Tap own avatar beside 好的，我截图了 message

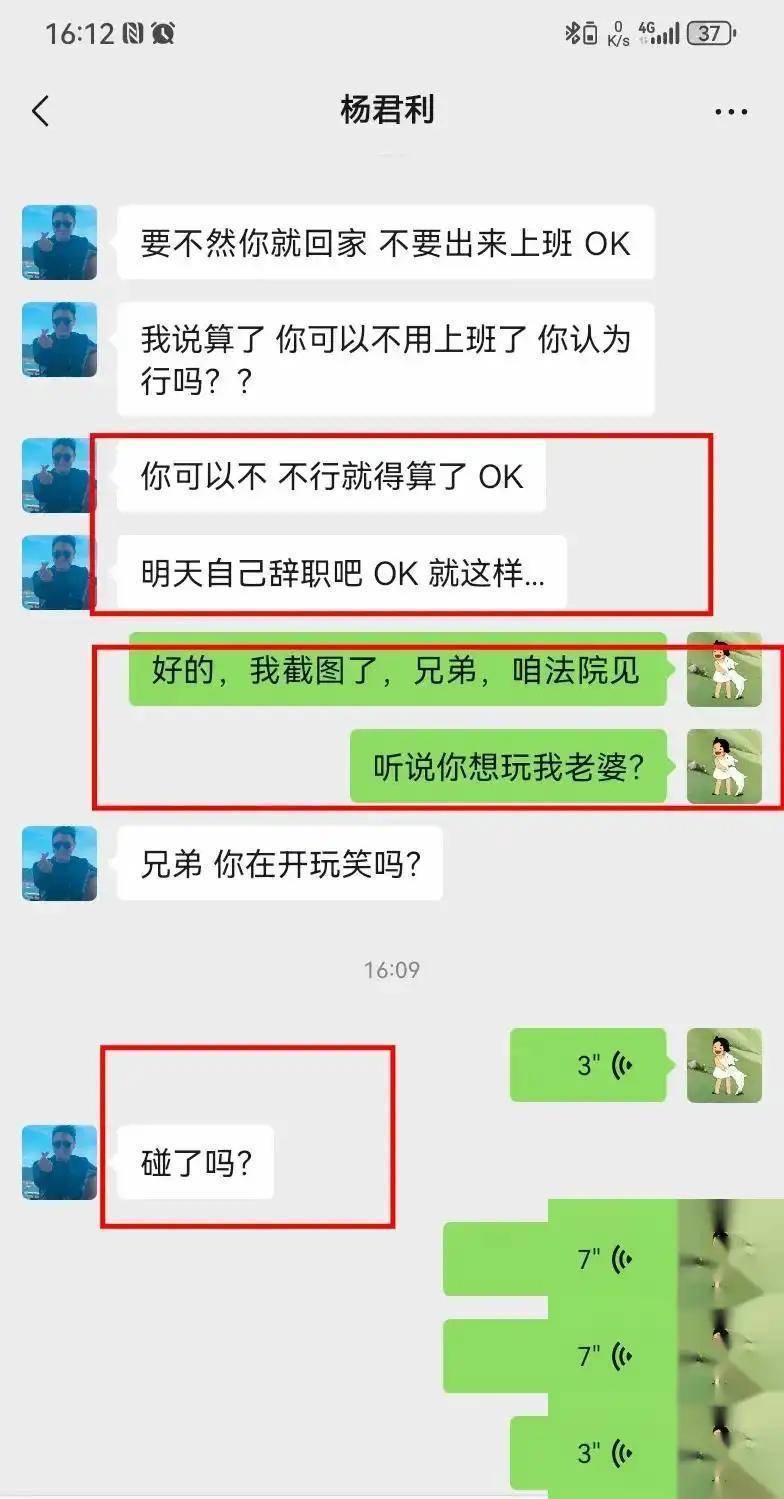724,669
